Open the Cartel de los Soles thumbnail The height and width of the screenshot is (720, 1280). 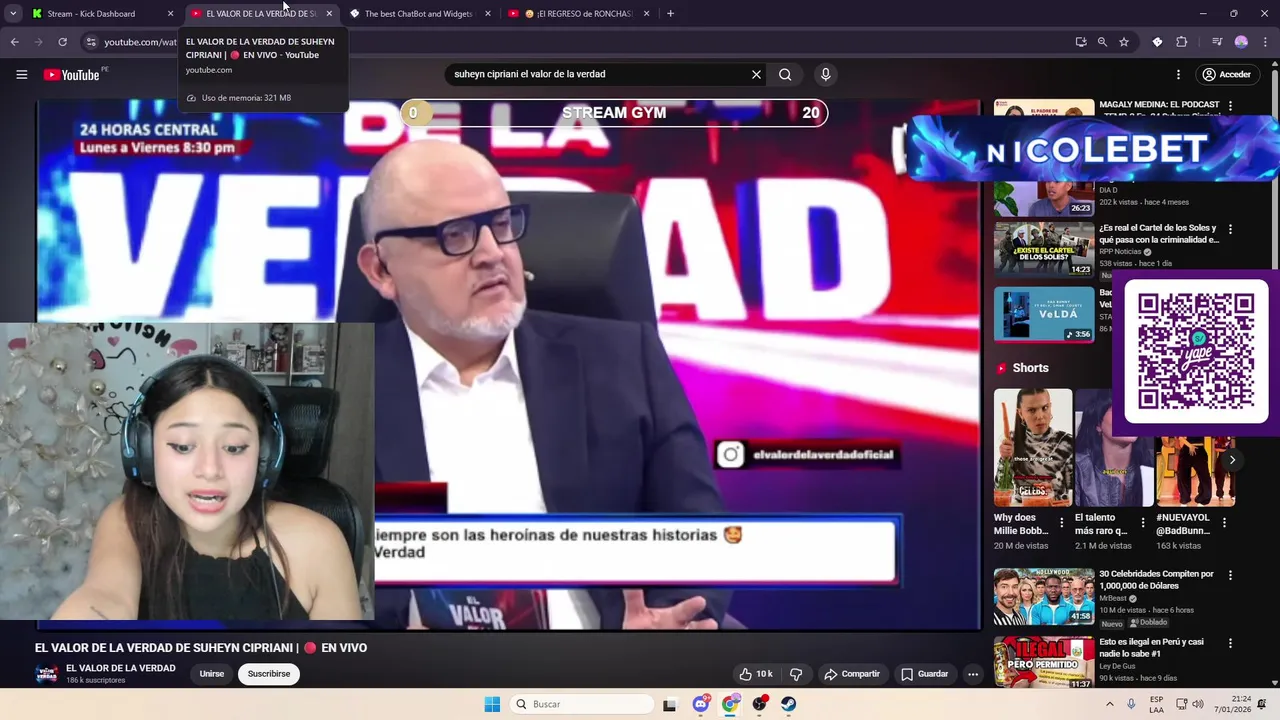pos(1044,248)
